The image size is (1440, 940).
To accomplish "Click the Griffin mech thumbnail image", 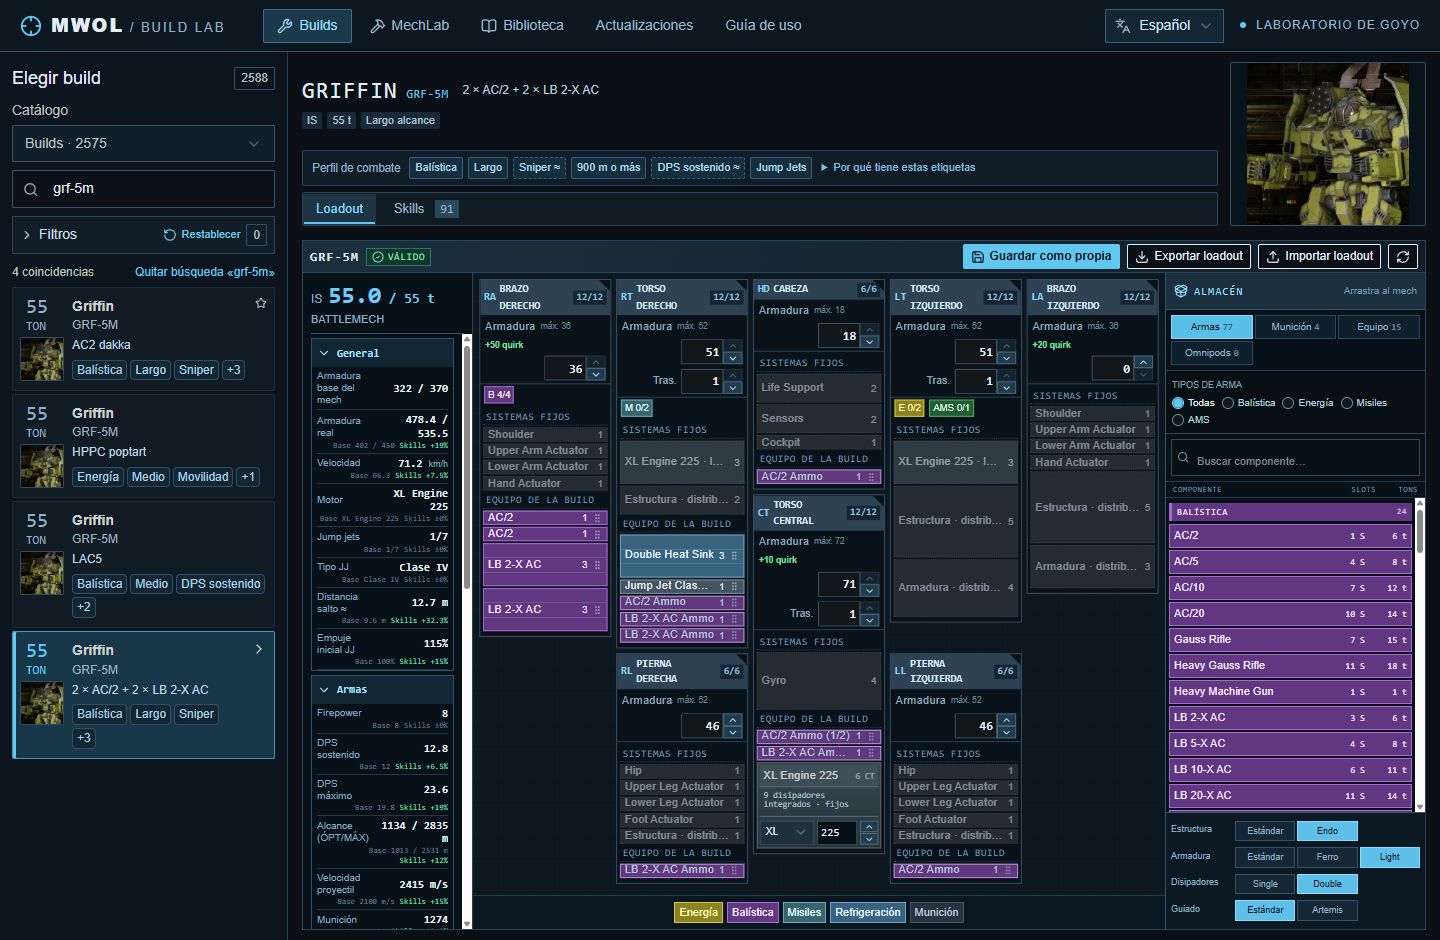I will 1327,144.
